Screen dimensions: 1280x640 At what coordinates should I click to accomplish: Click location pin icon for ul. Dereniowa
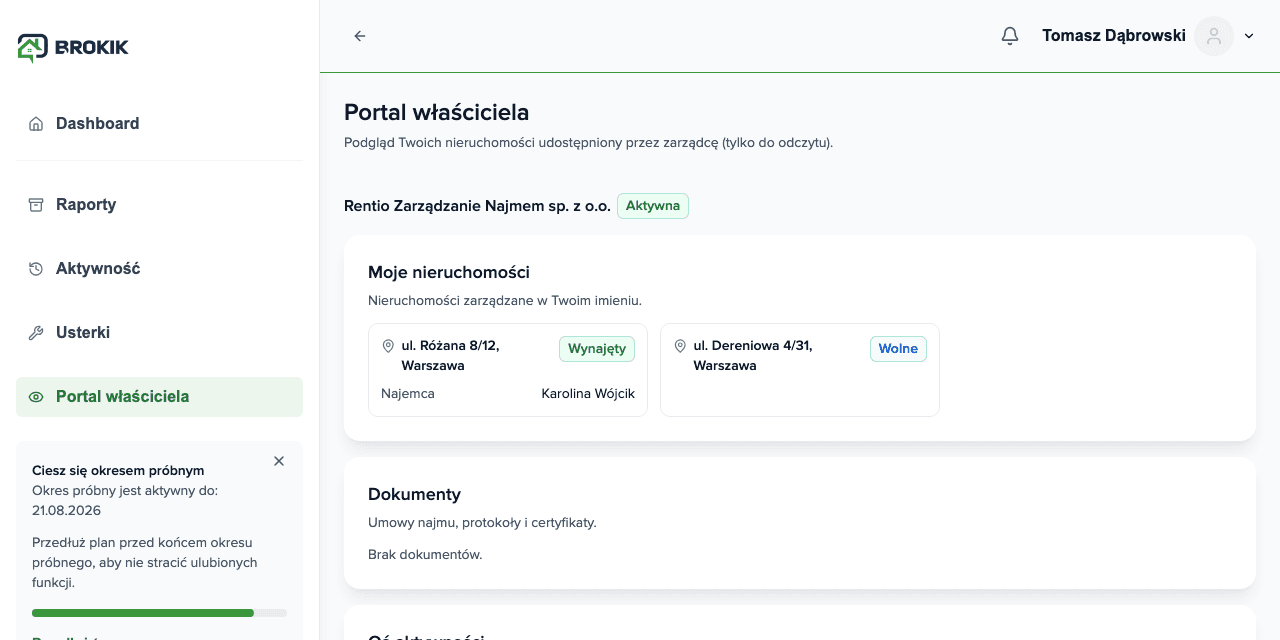(680, 346)
